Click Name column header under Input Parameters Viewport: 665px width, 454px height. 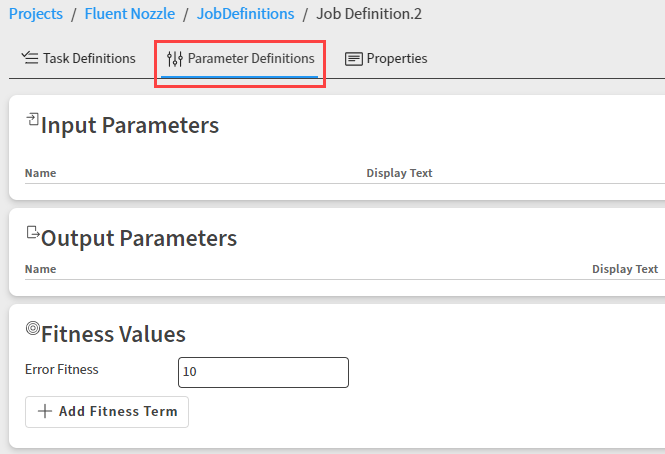(x=40, y=173)
